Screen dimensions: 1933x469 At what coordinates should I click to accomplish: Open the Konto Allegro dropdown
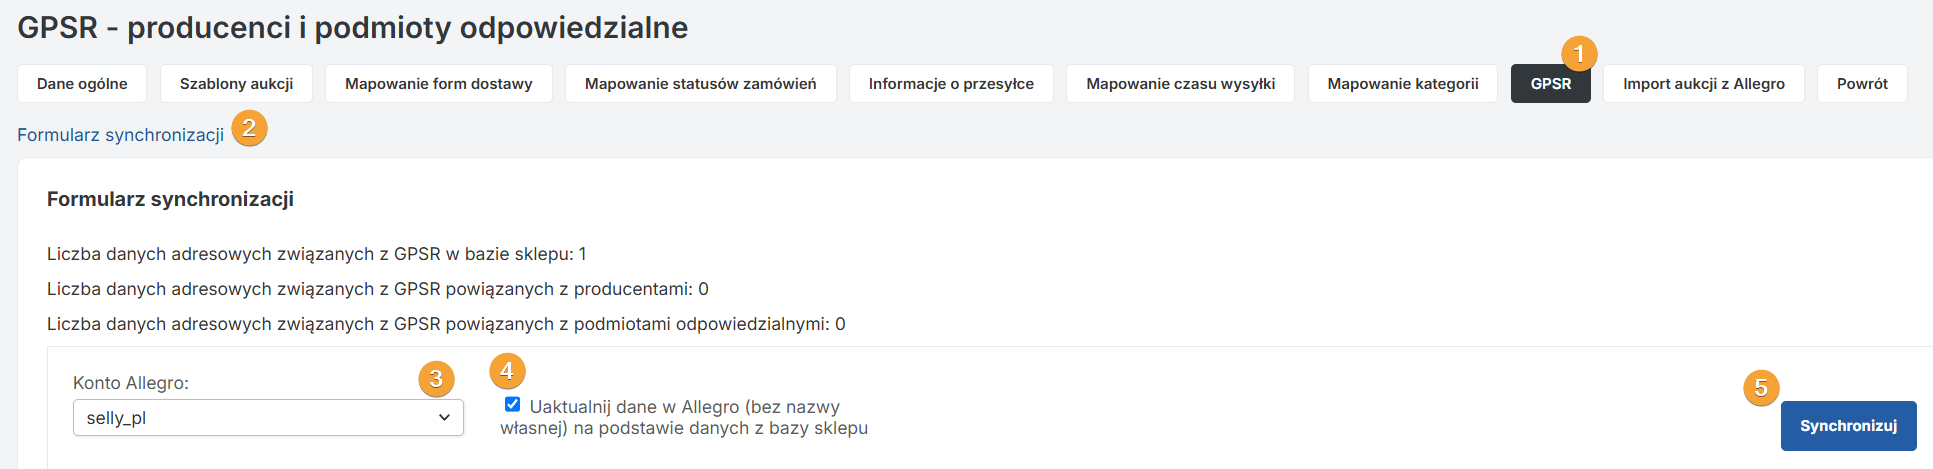click(x=268, y=418)
